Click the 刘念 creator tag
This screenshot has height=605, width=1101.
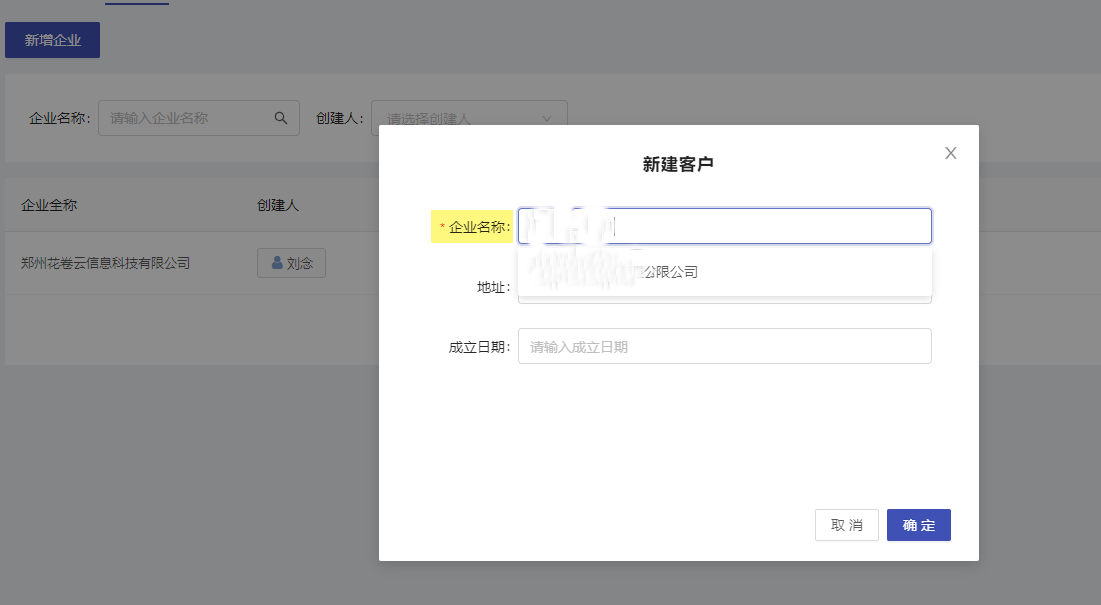(x=291, y=263)
